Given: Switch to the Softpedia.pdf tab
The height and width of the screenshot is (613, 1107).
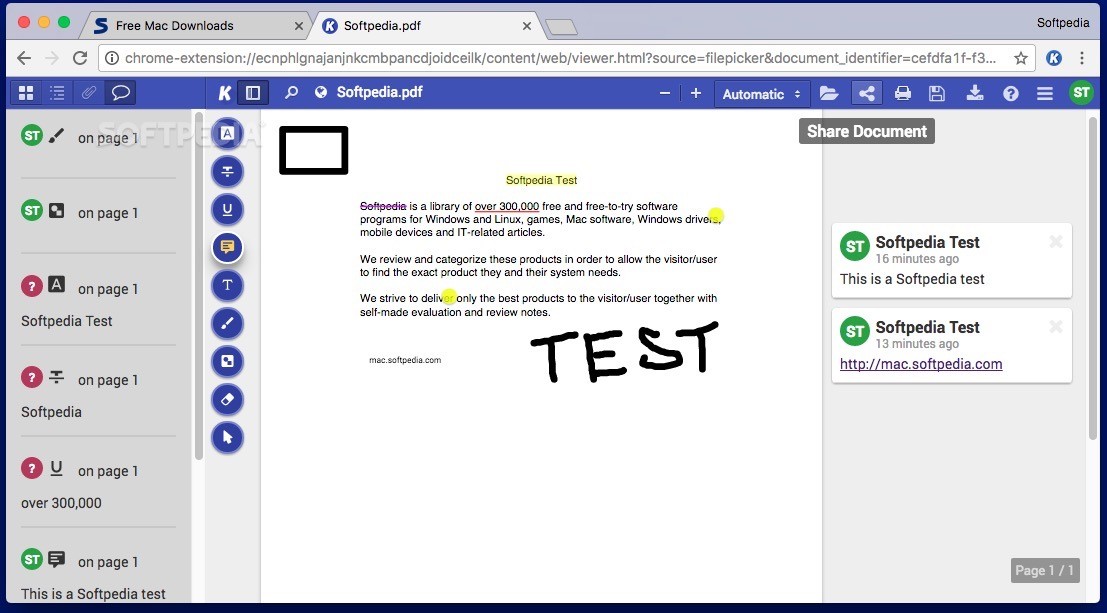Looking at the screenshot, I should (426, 26).
